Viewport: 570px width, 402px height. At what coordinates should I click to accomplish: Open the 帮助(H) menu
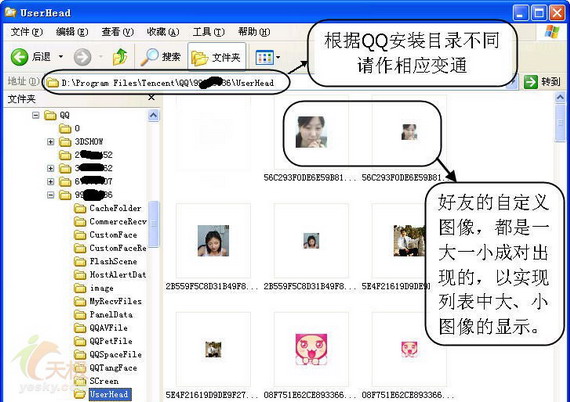click(254, 32)
